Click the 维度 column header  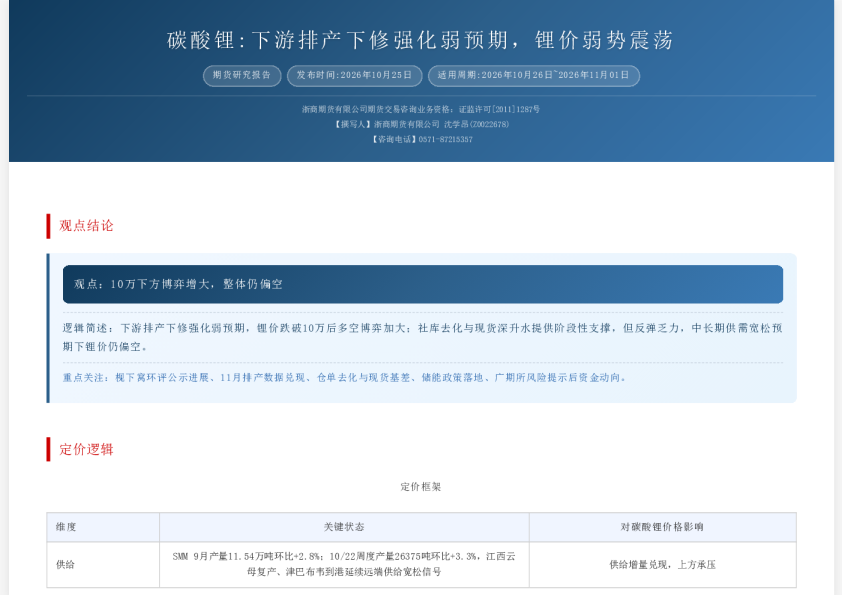click(x=103, y=527)
